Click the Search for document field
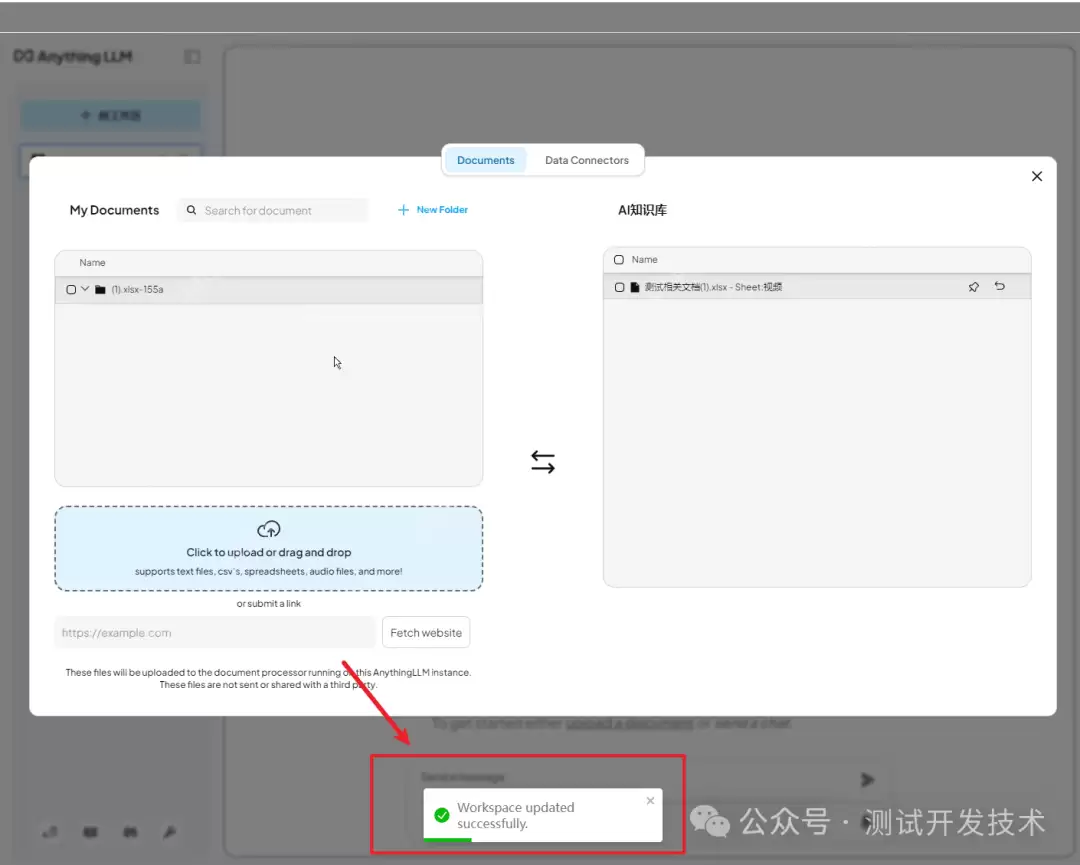 coord(272,210)
